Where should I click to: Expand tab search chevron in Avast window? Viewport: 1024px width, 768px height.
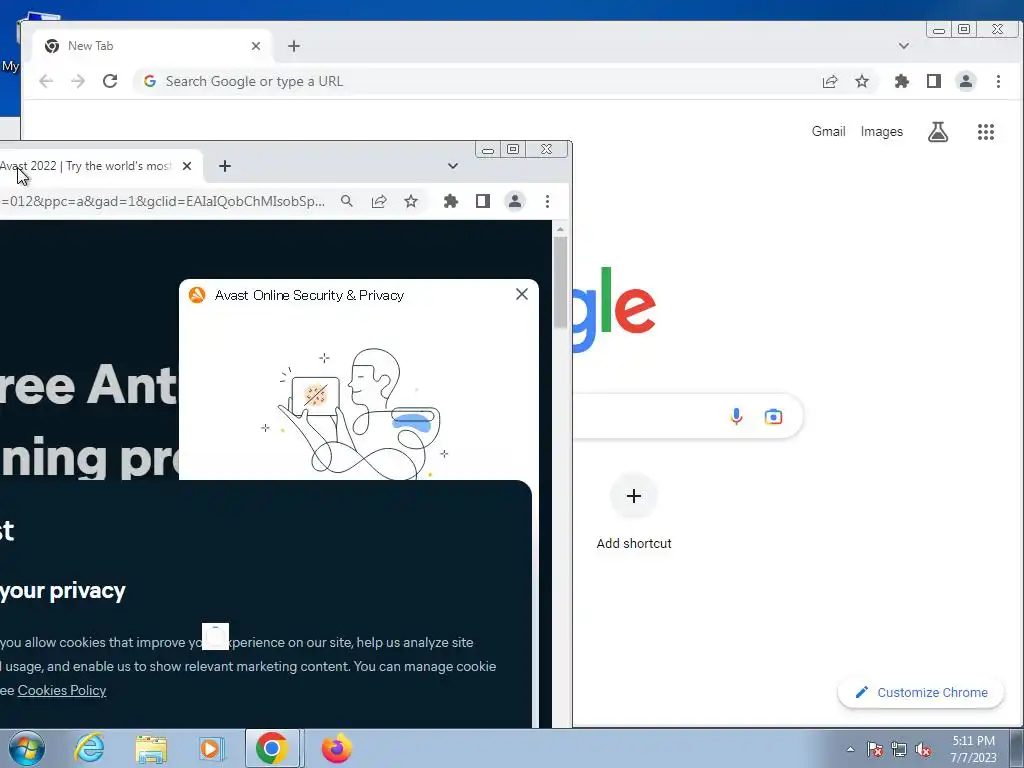click(x=453, y=166)
